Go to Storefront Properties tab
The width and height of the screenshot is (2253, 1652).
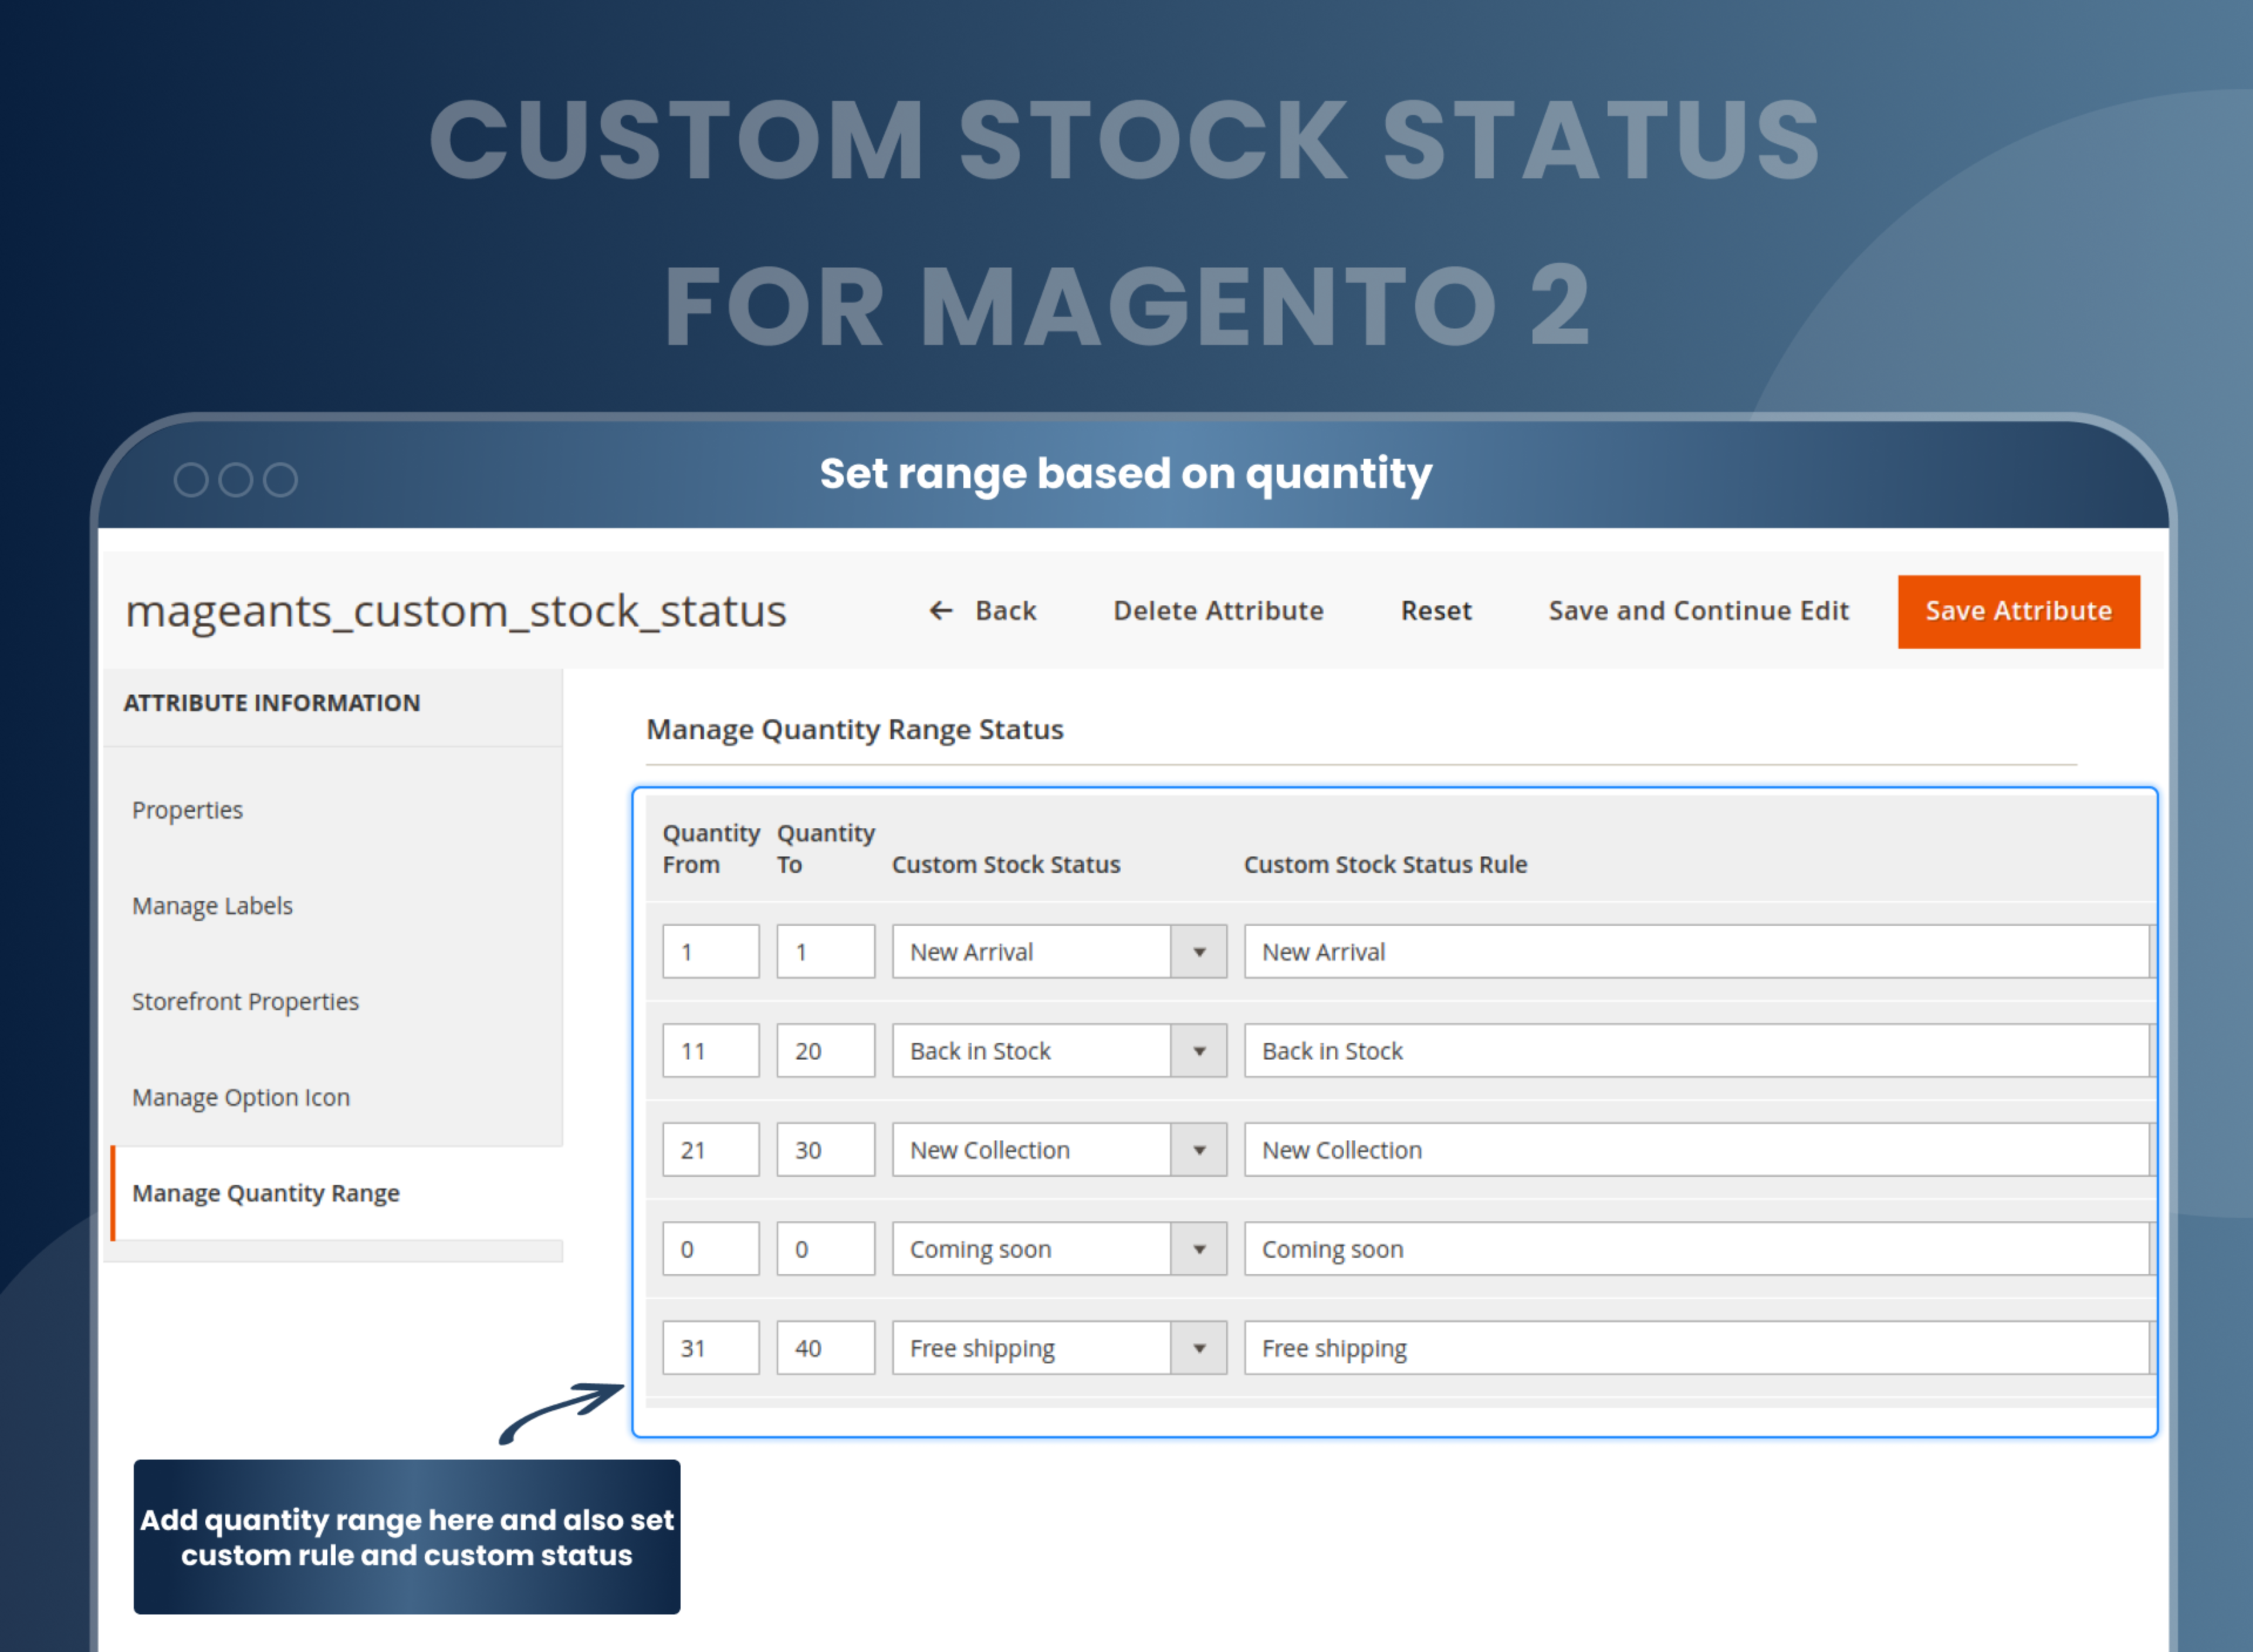(245, 1002)
